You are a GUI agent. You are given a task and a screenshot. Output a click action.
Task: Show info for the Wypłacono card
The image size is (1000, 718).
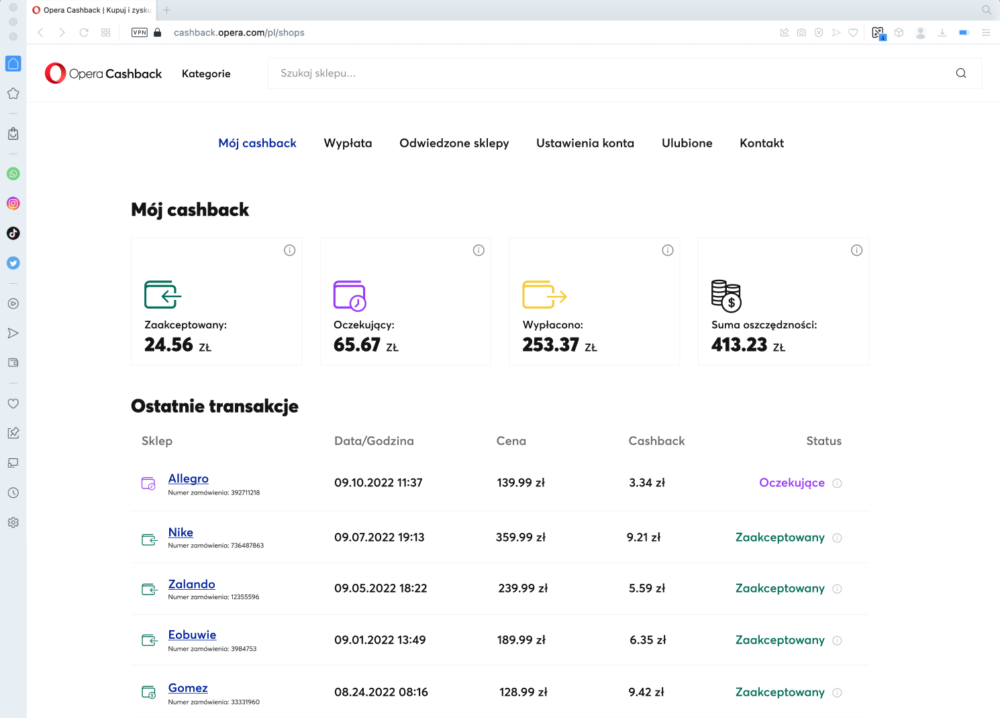click(x=668, y=251)
